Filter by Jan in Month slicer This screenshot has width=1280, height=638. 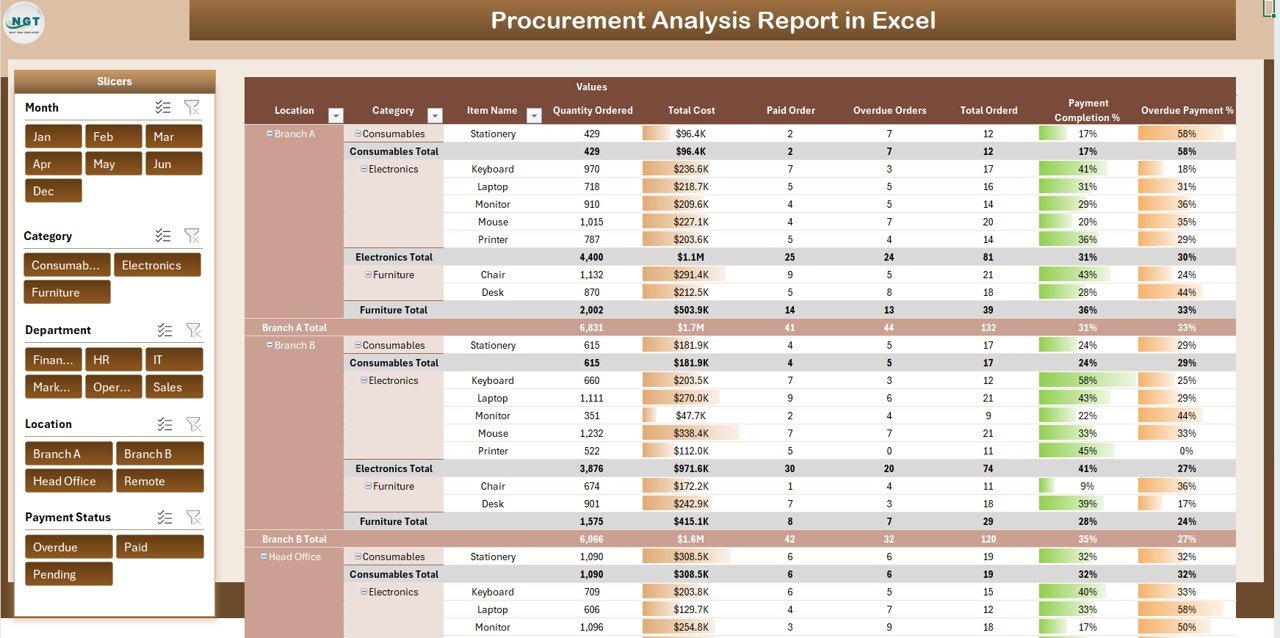[53, 137]
